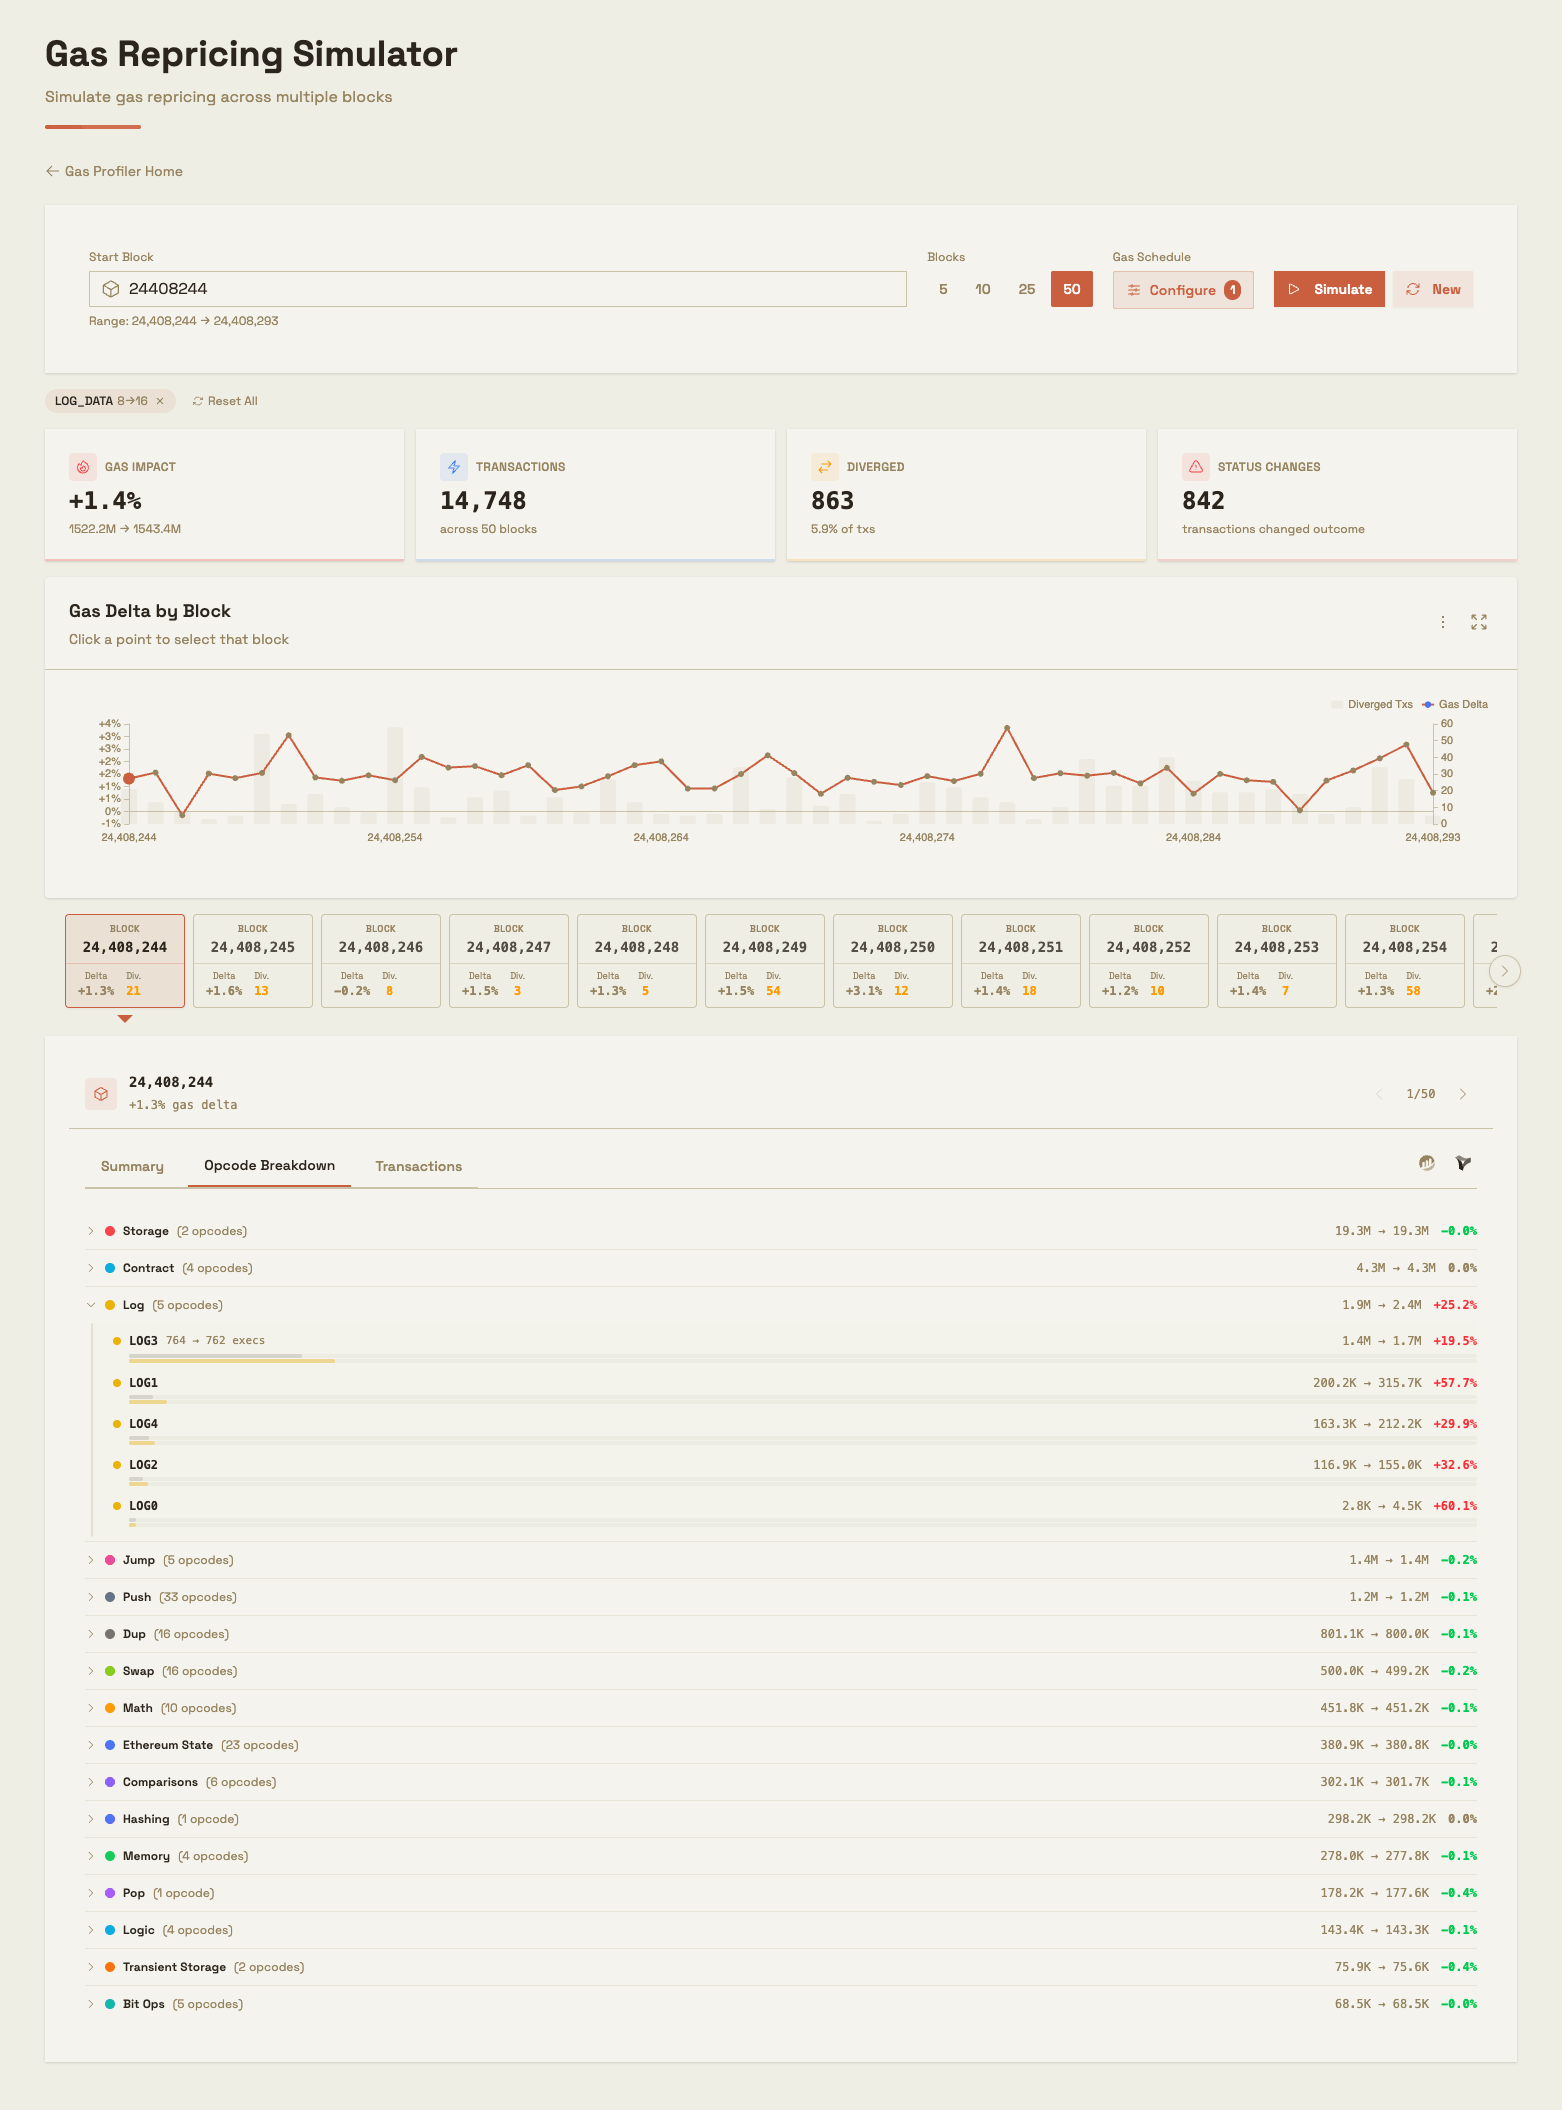This screenshot has width=1562, height=2110.
Task: Expand the Math opcode category
Action: [x=781, y=1708]
